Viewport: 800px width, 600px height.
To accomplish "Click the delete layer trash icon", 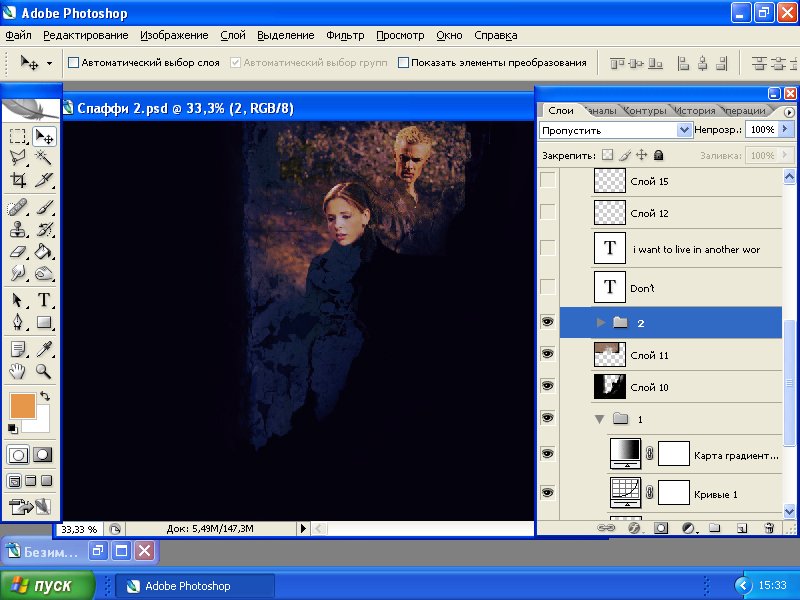I will tap(769, 527).
